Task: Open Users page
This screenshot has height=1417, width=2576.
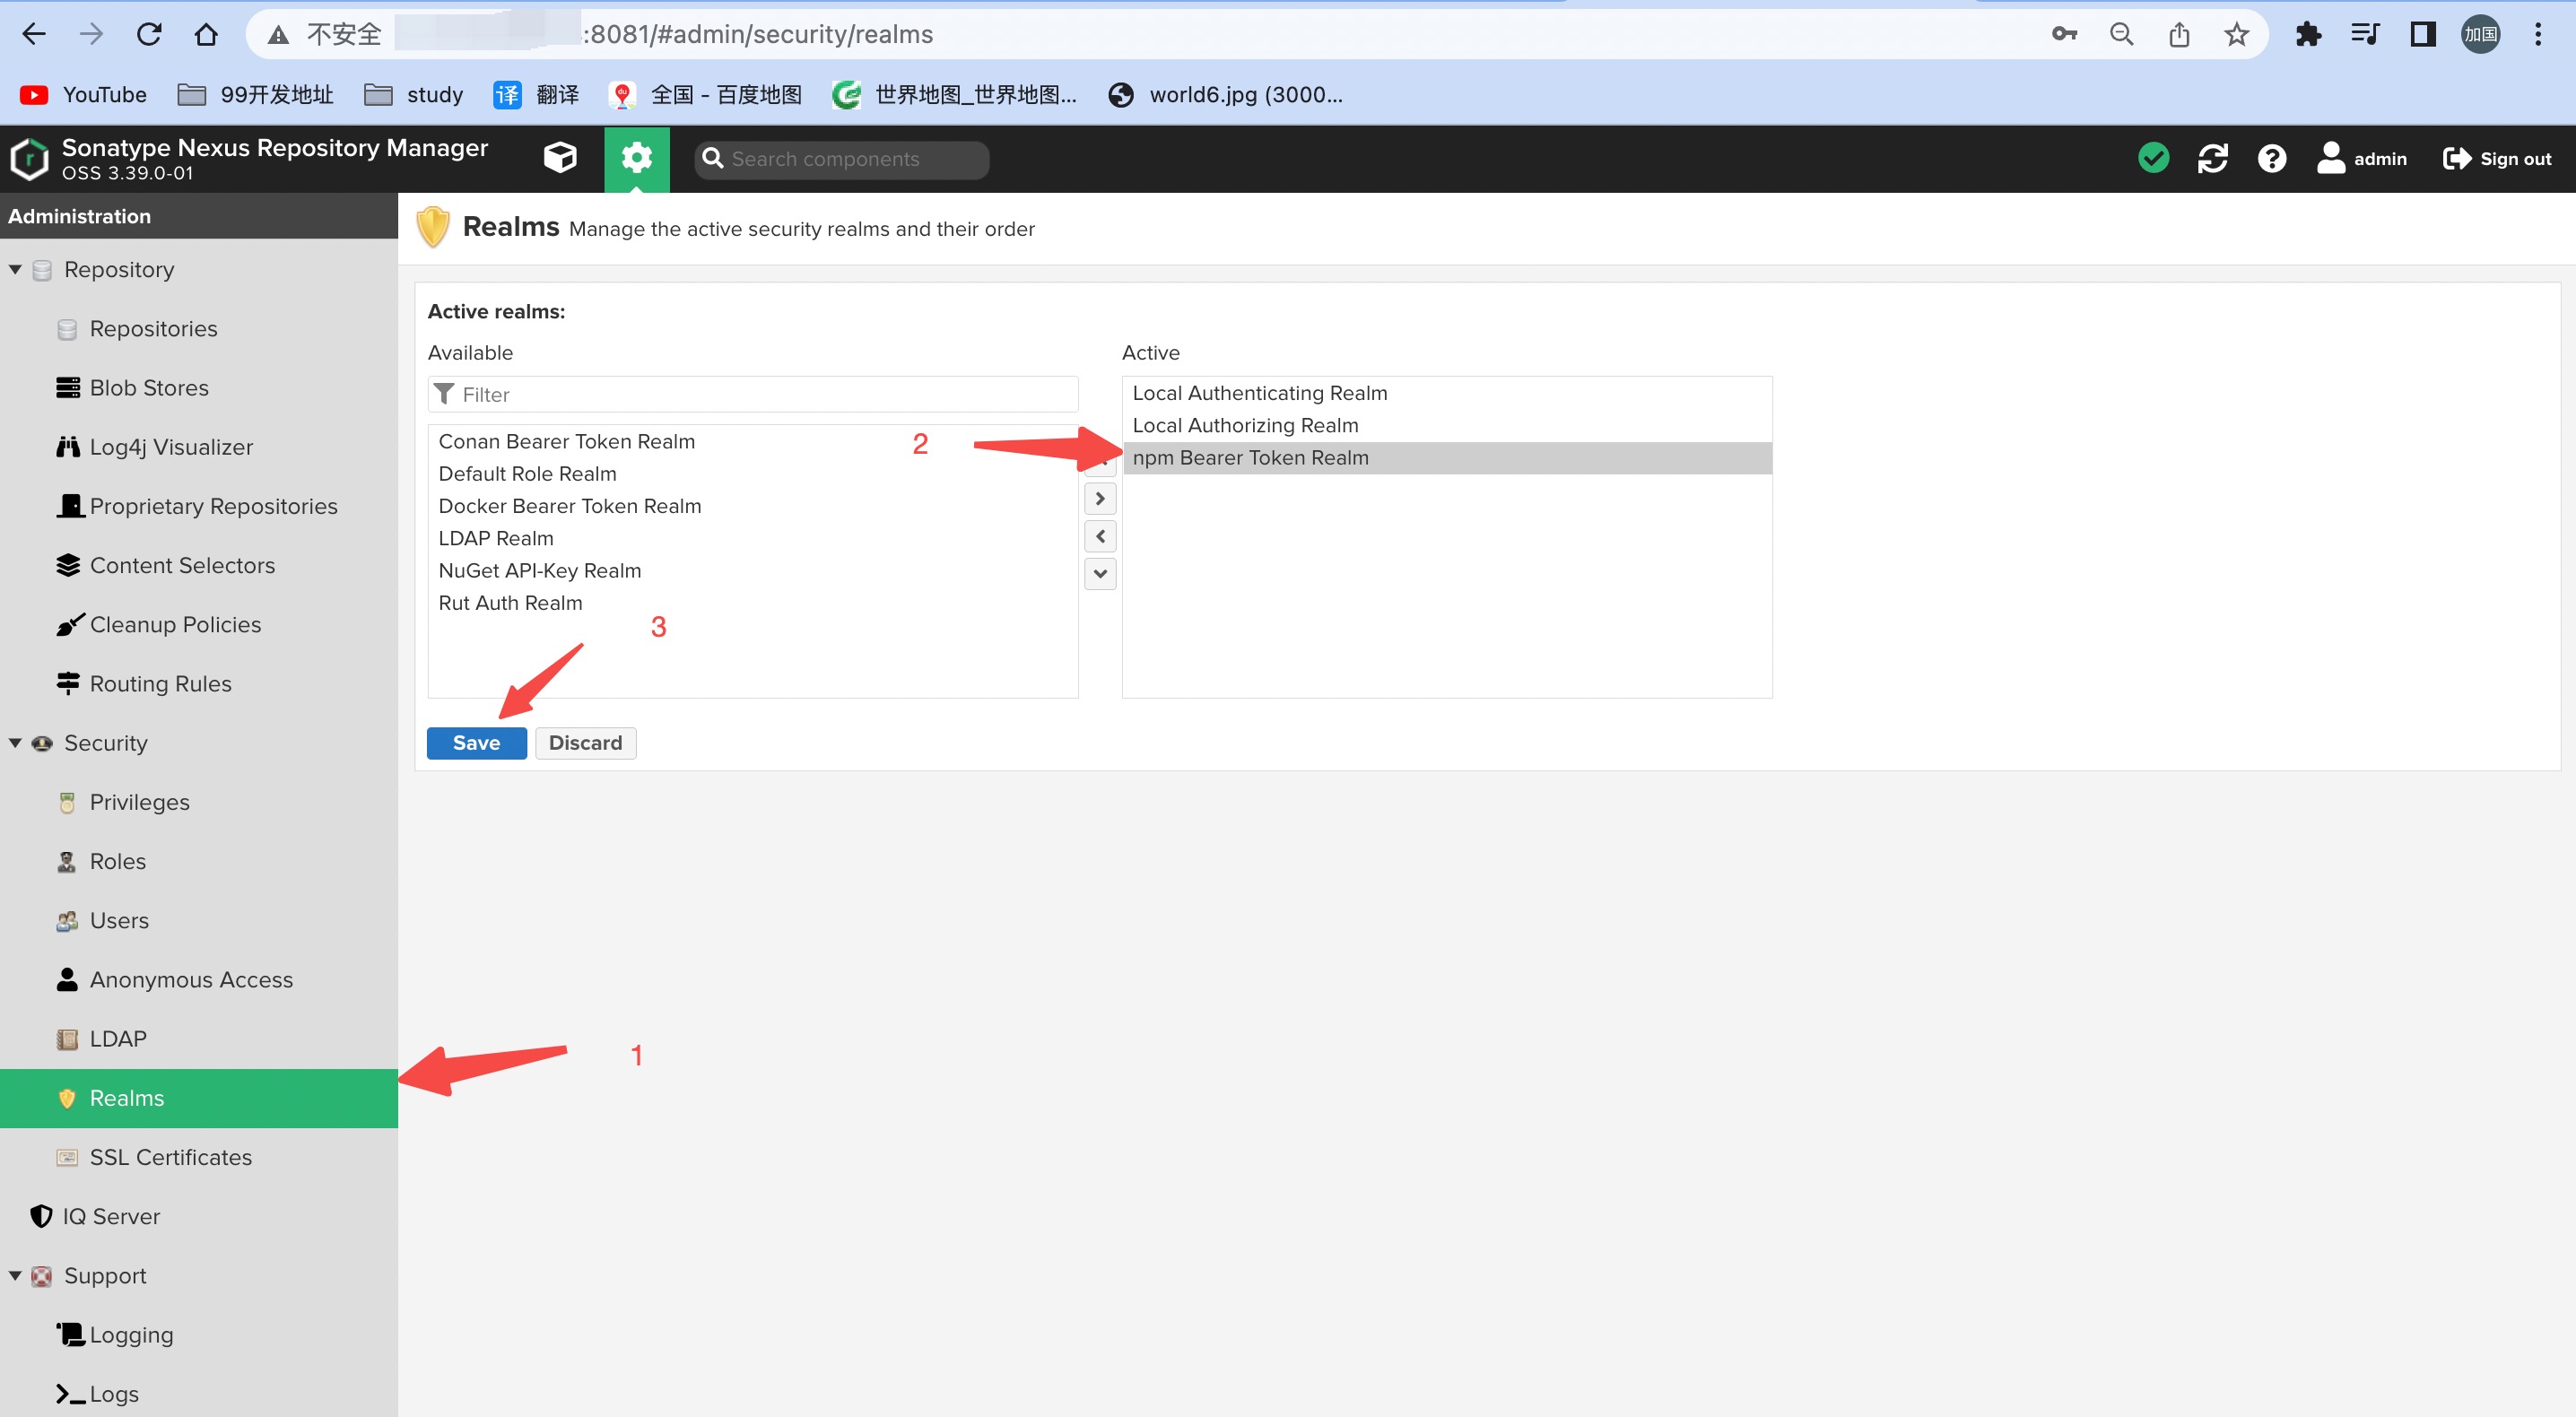Action: 199,920
